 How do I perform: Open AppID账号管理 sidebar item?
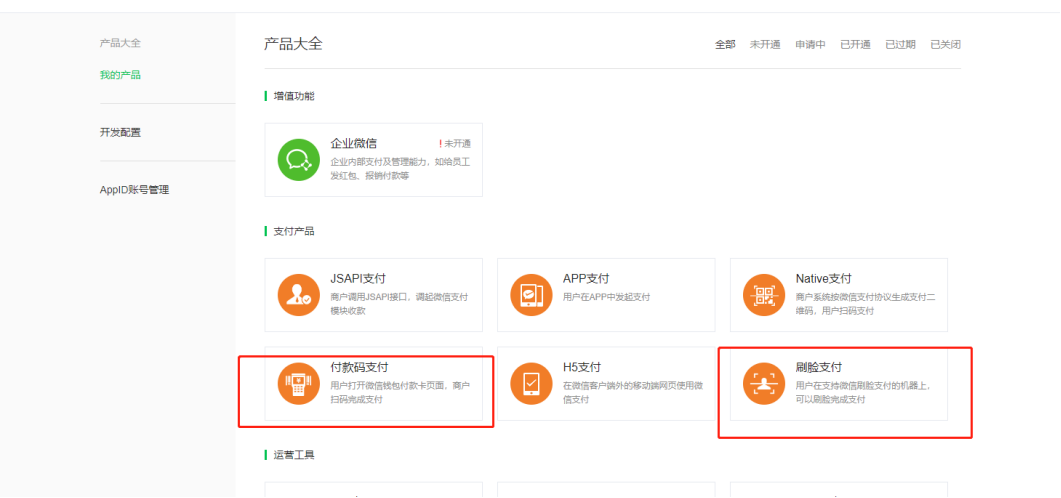tap(134, 189)
